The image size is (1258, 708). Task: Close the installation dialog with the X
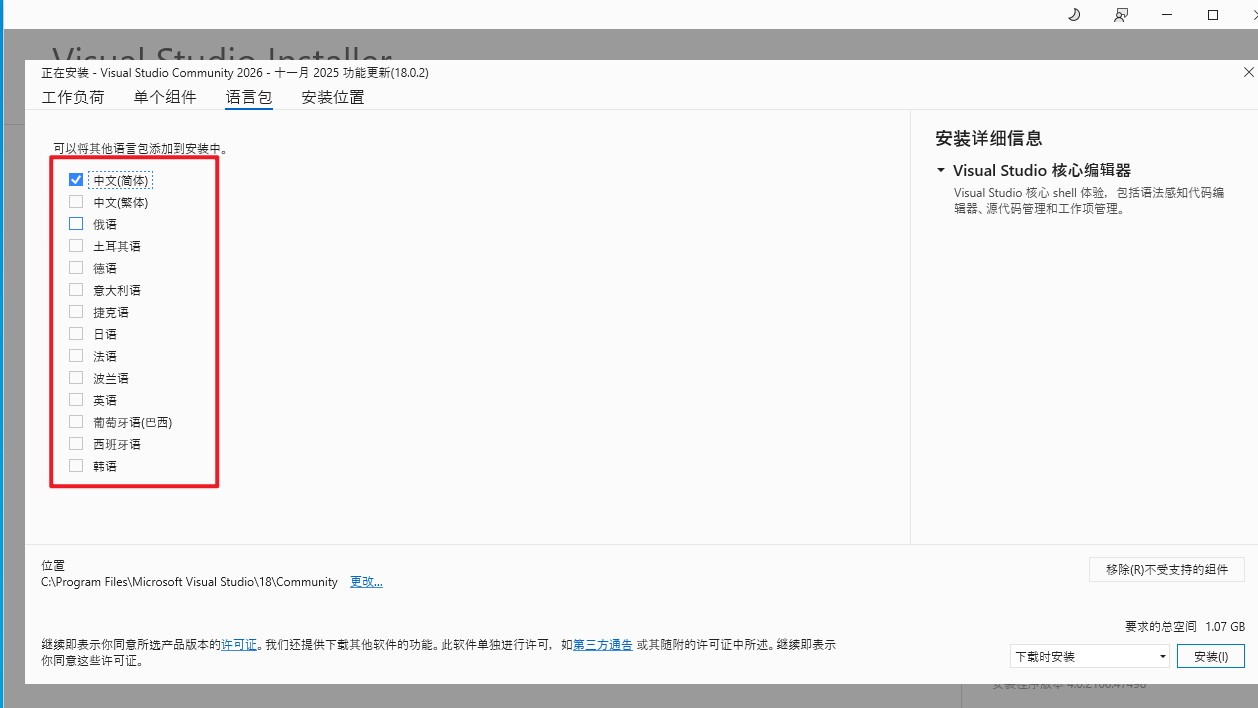coord(1248,73)
